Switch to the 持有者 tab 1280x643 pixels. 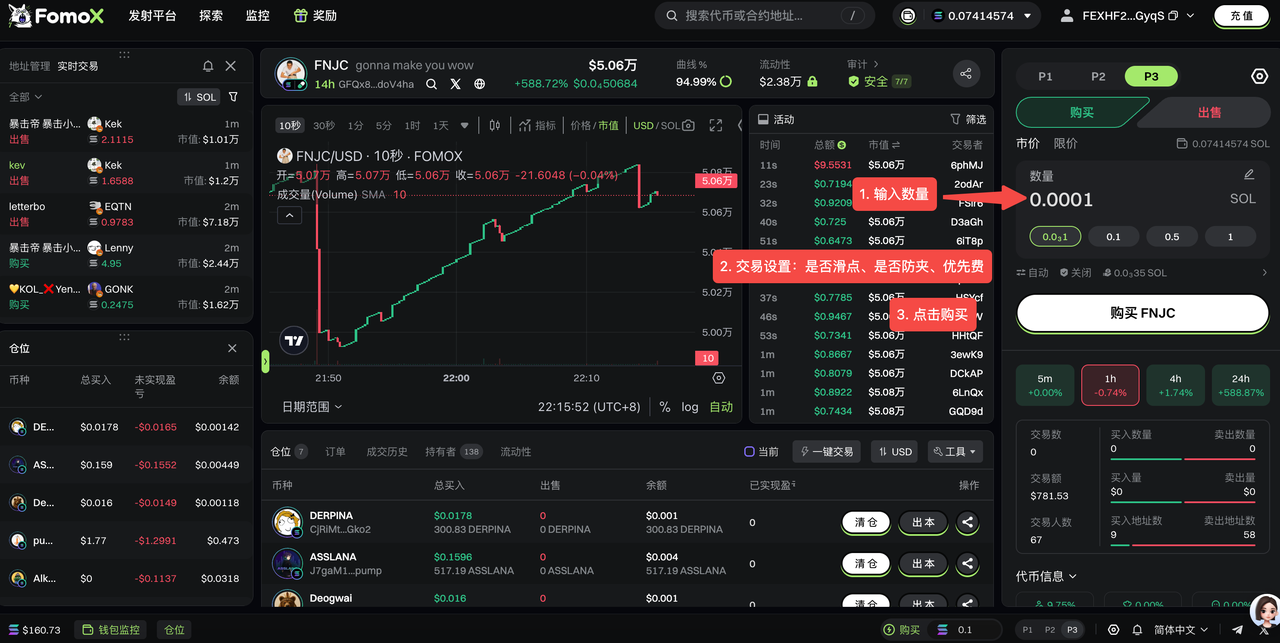(x=440, y=452)
